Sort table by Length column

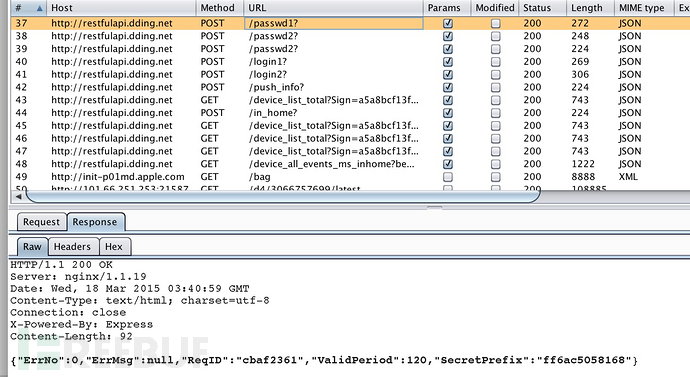[590, 7]
